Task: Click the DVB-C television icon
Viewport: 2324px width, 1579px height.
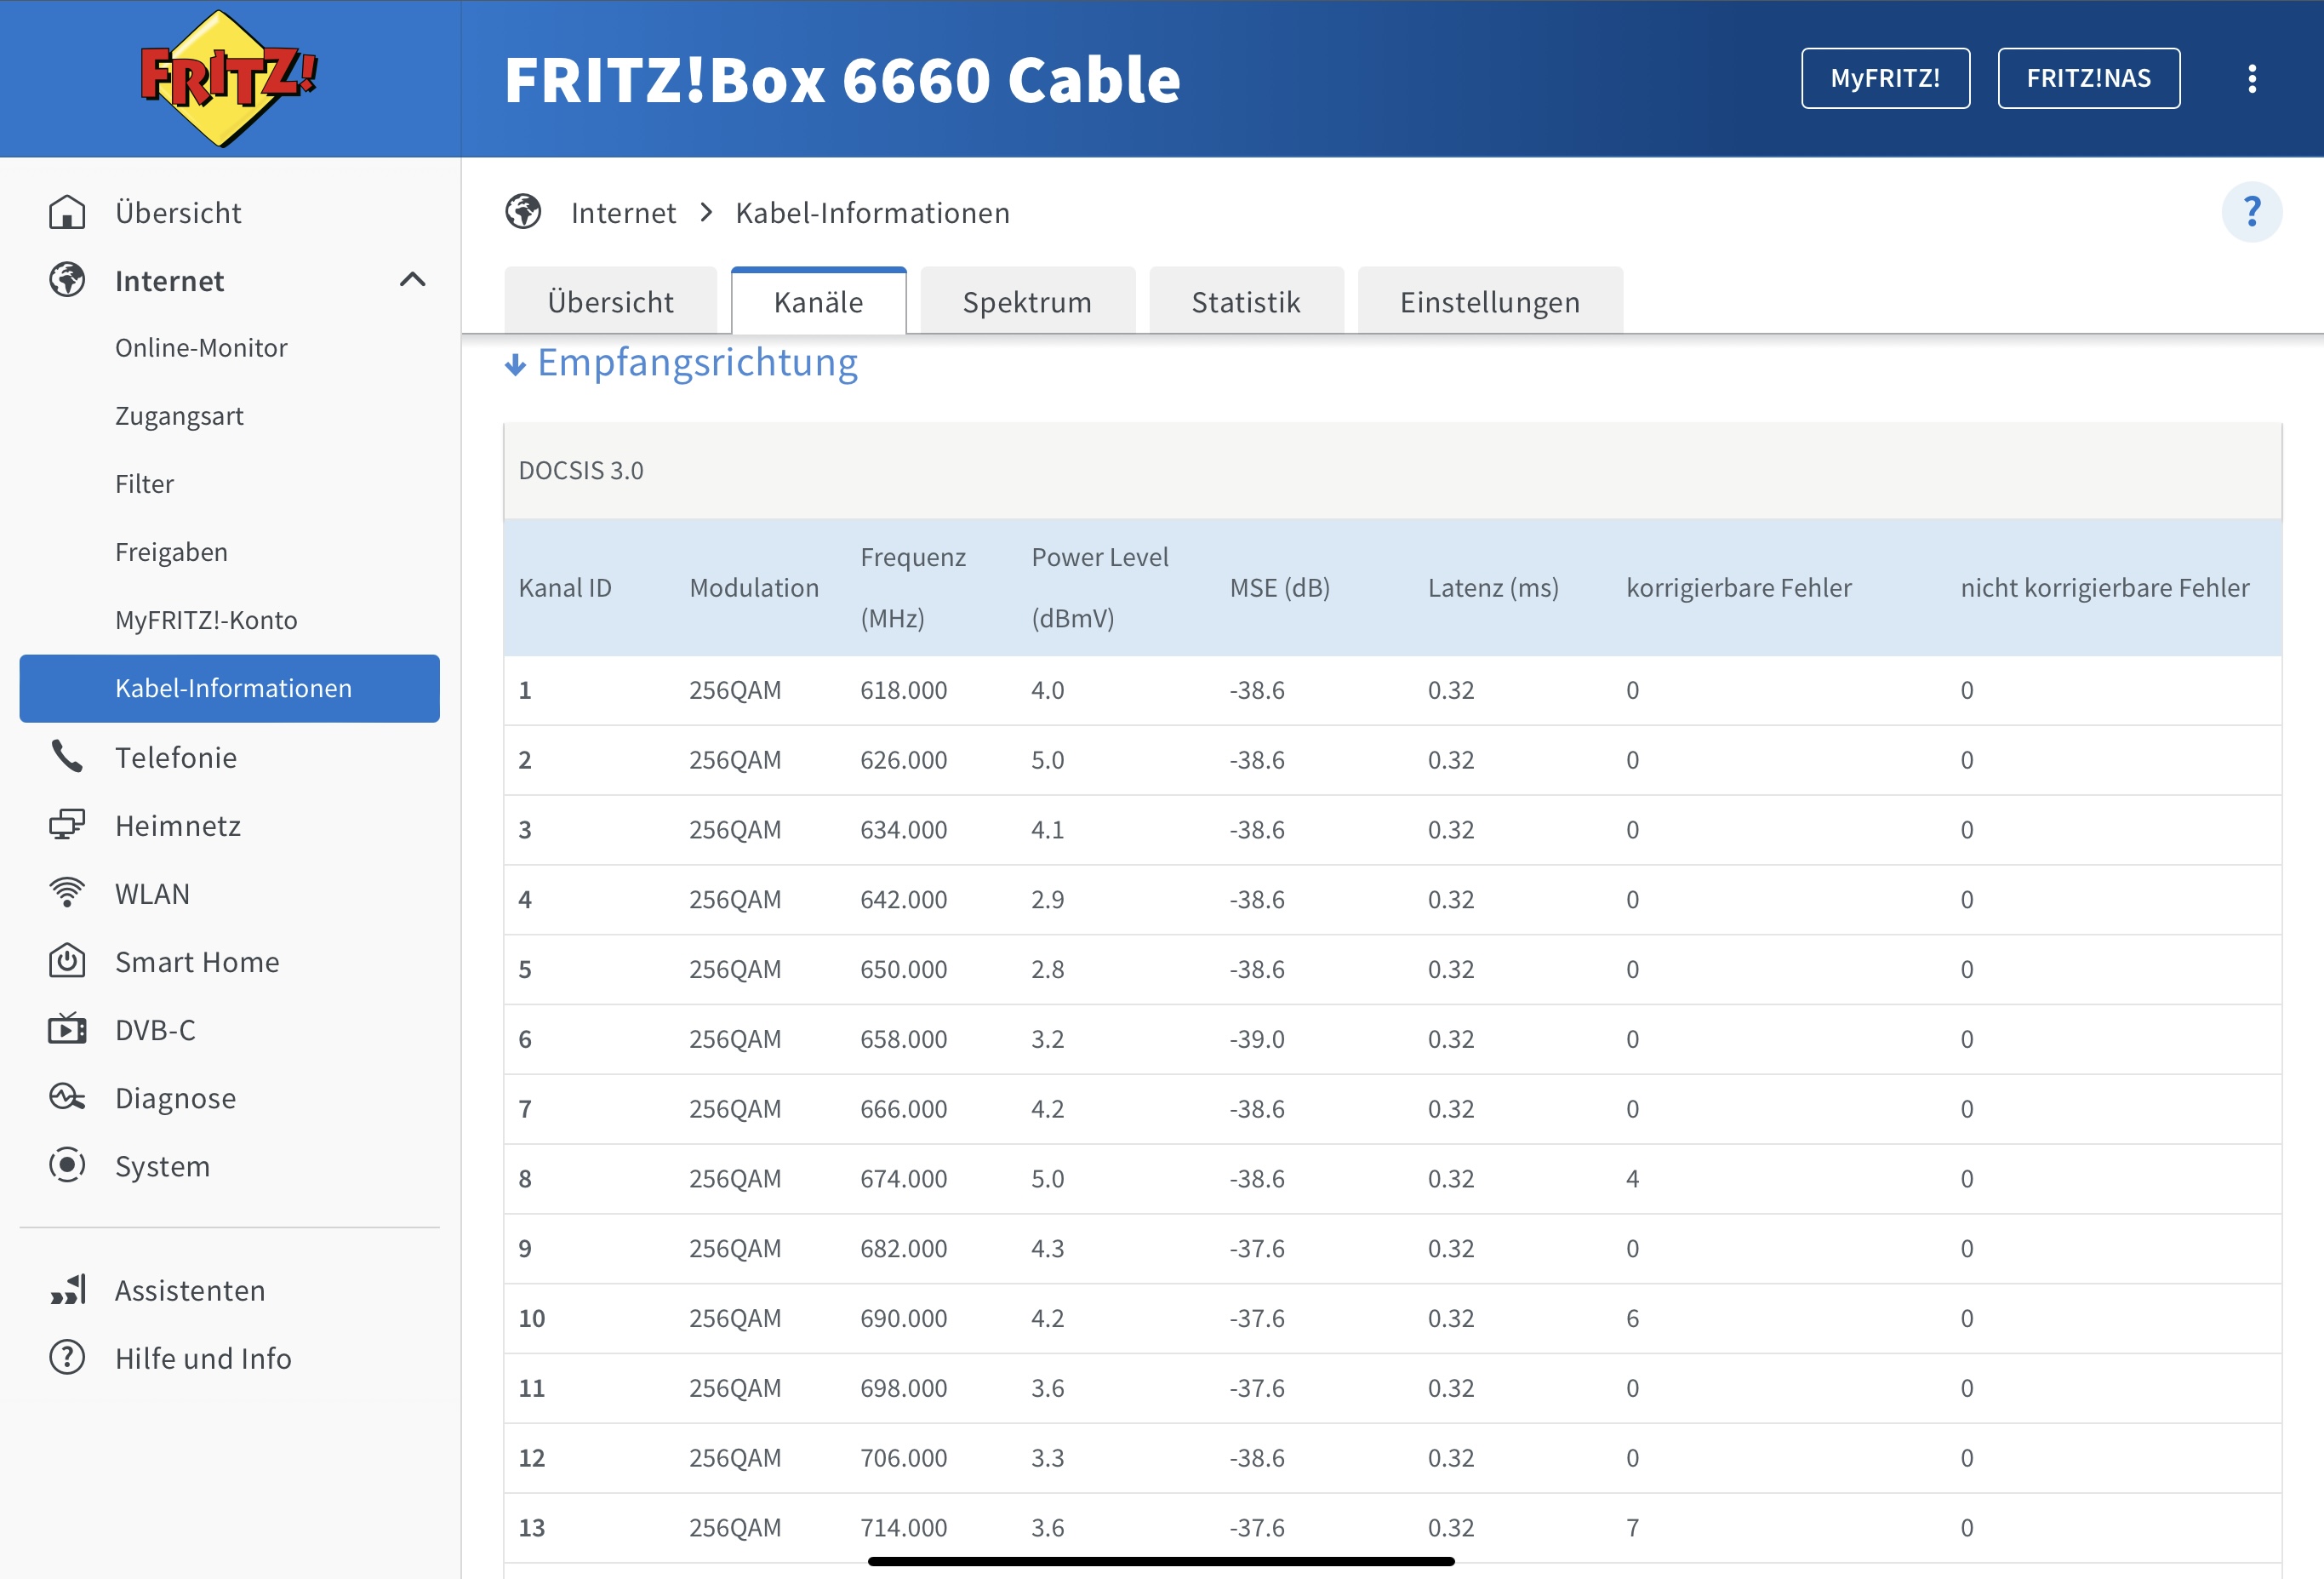Action: 67,1029
